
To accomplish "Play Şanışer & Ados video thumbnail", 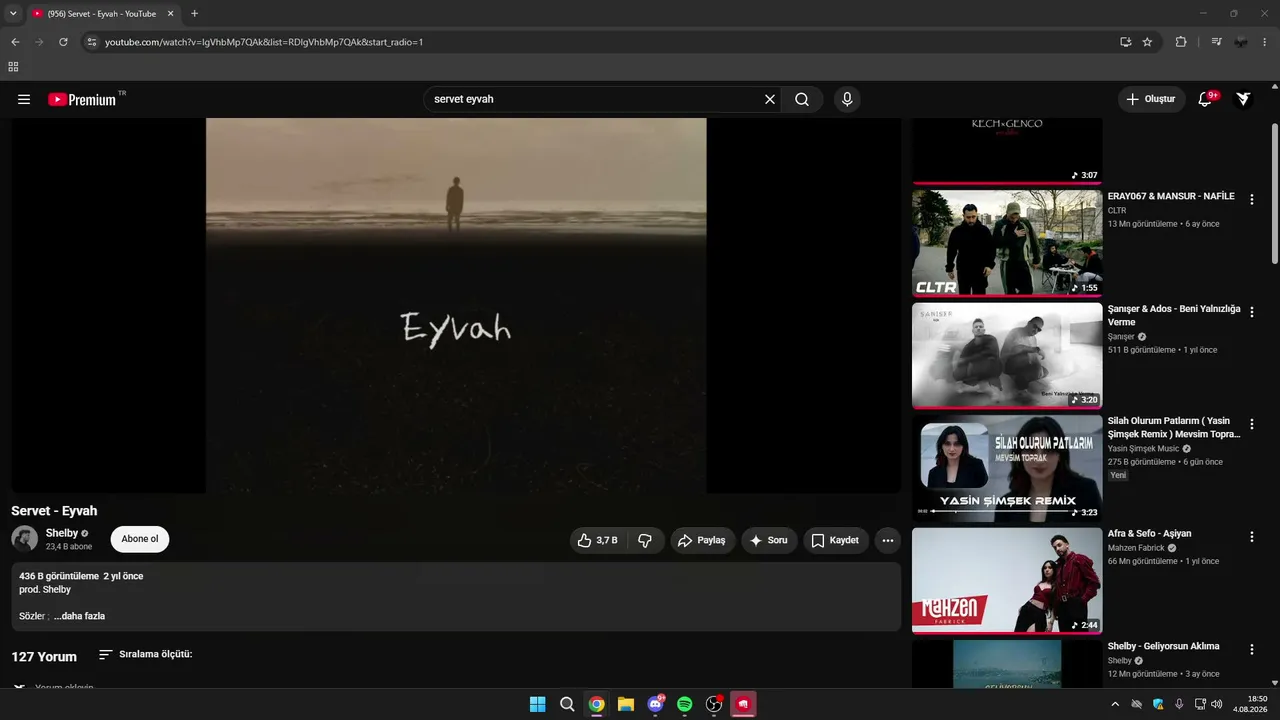I will coord(1007,355).
